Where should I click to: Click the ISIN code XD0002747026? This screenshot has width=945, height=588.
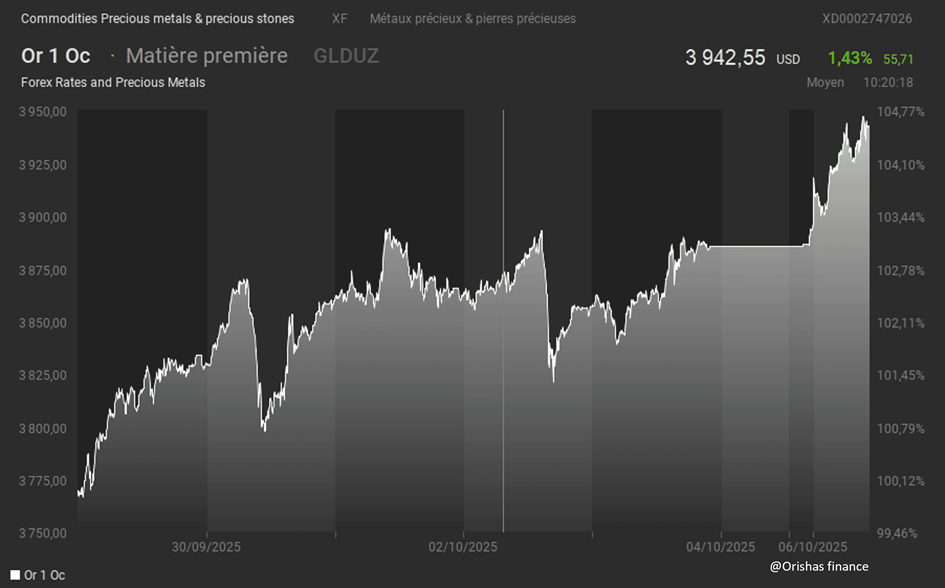(x=866, y=19)
